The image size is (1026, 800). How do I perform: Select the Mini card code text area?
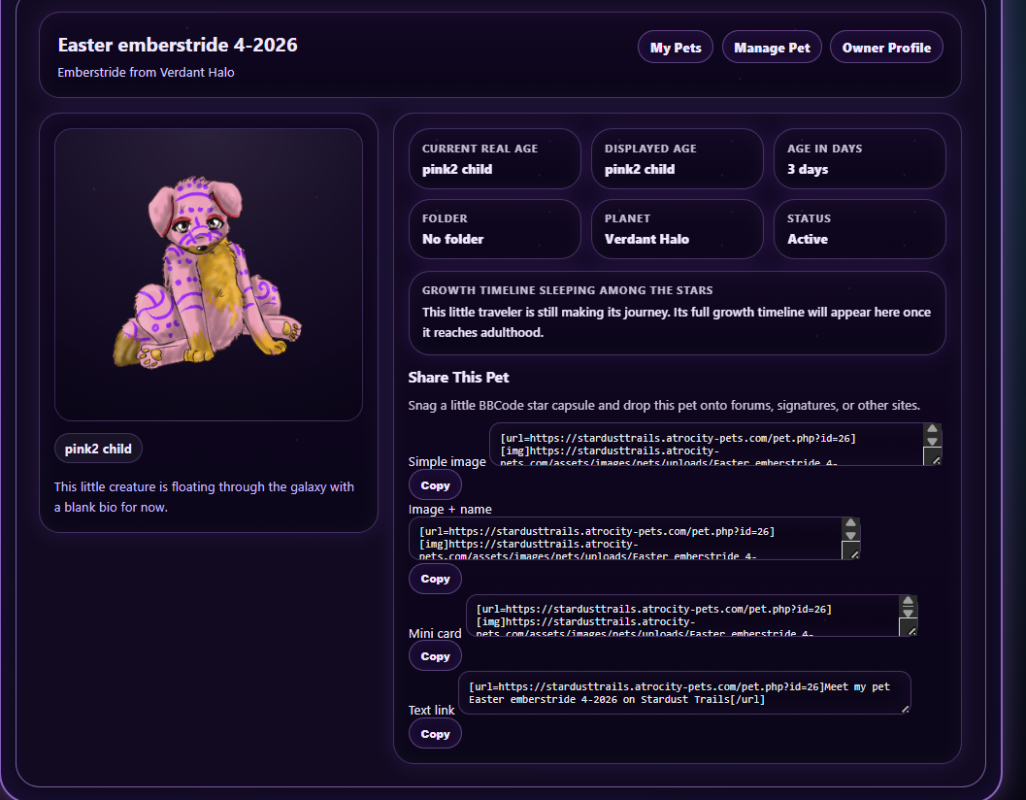pos(680,616)
